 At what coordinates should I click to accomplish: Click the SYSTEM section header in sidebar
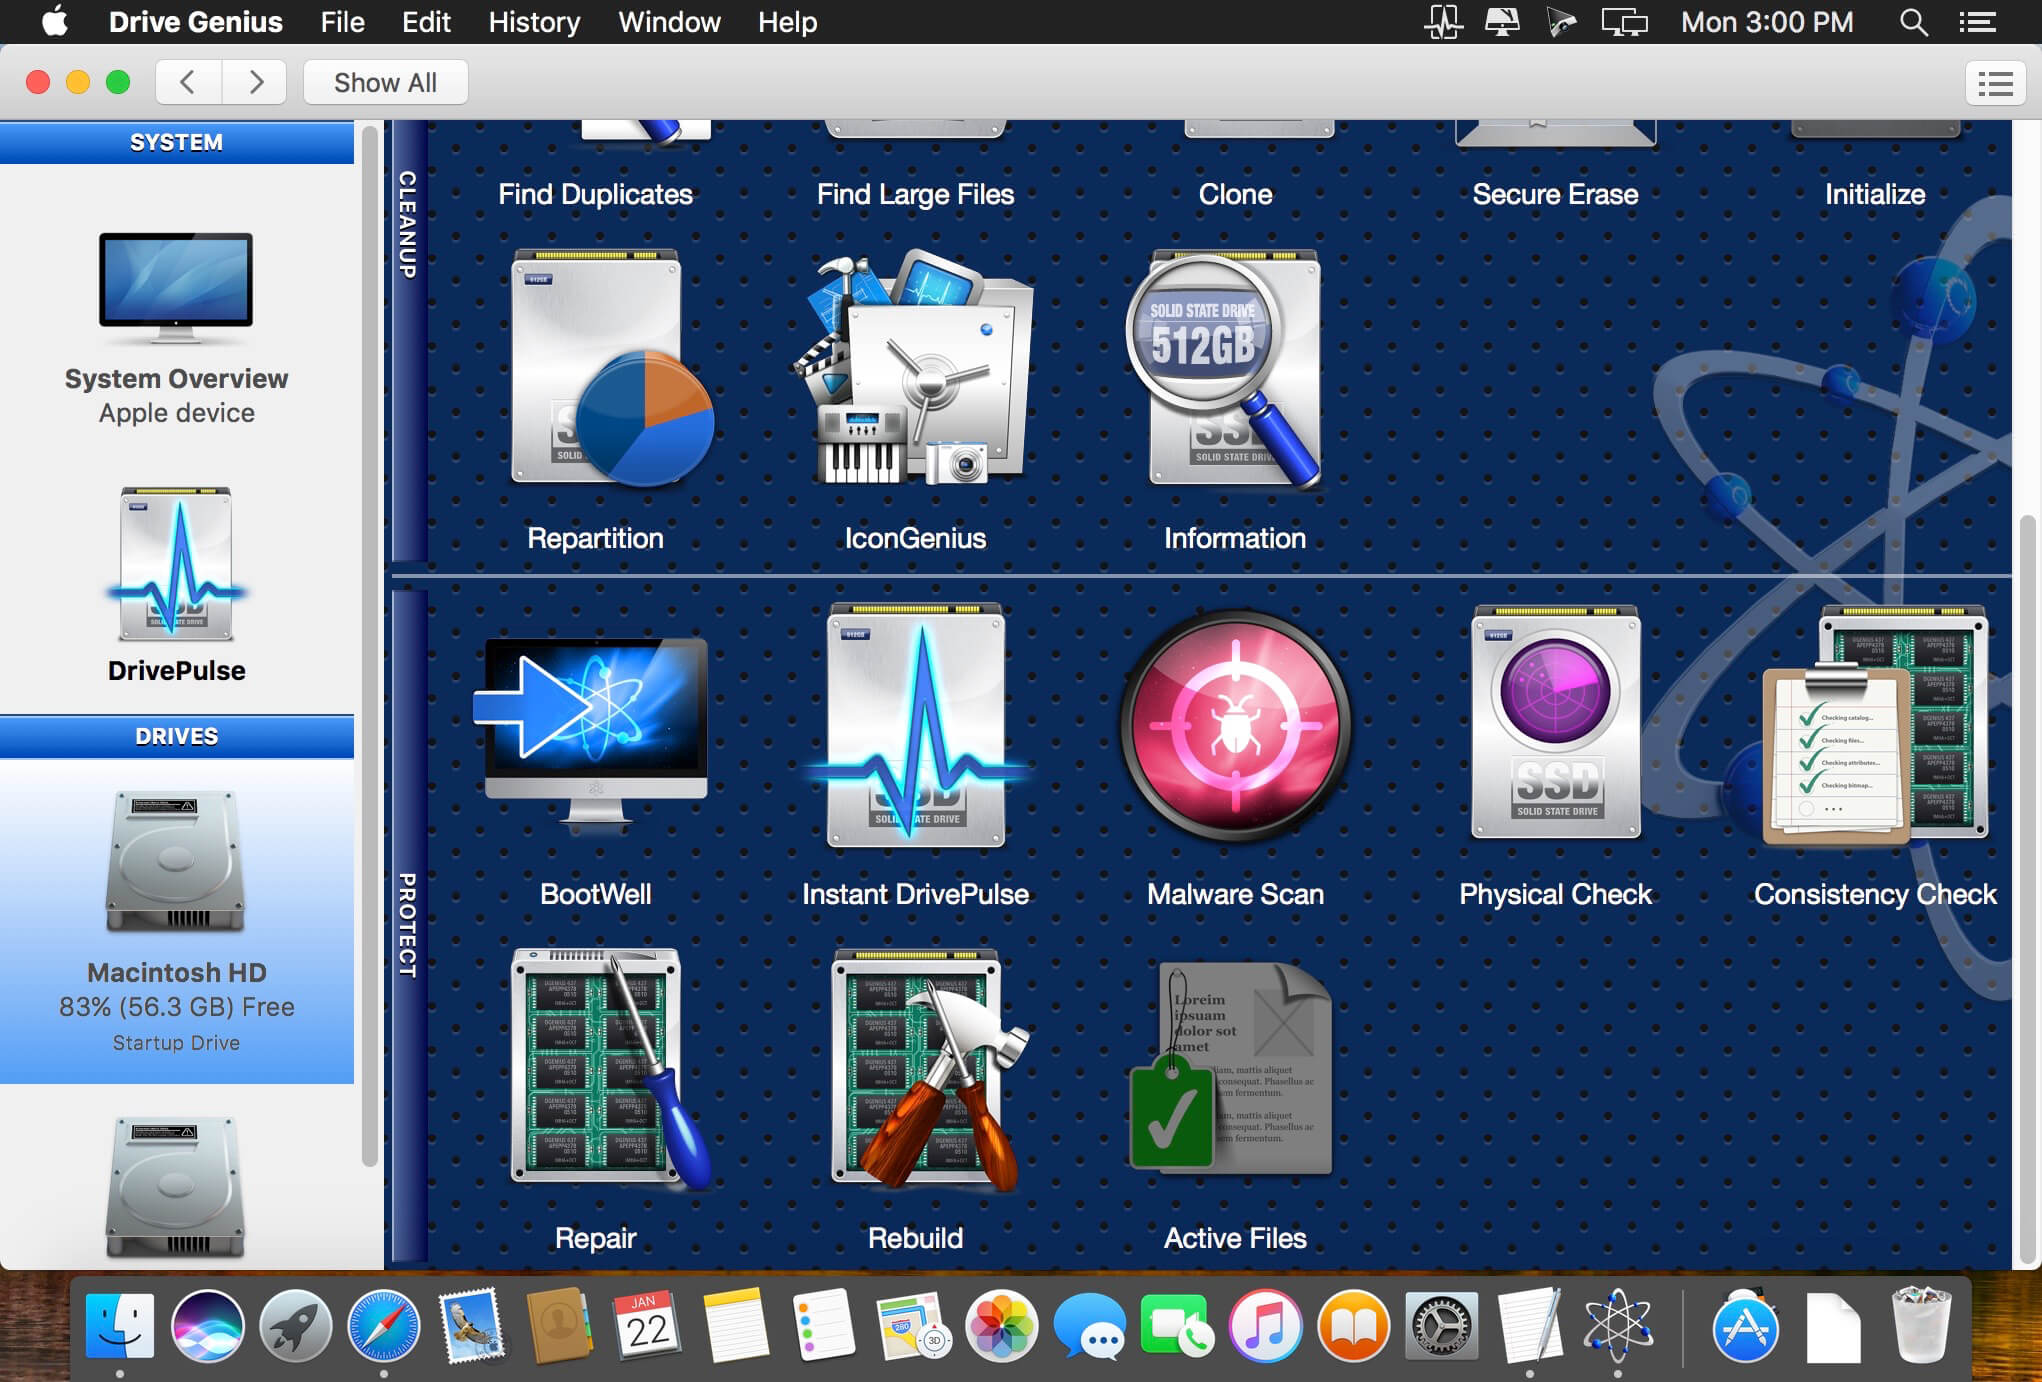coord(177,142)
